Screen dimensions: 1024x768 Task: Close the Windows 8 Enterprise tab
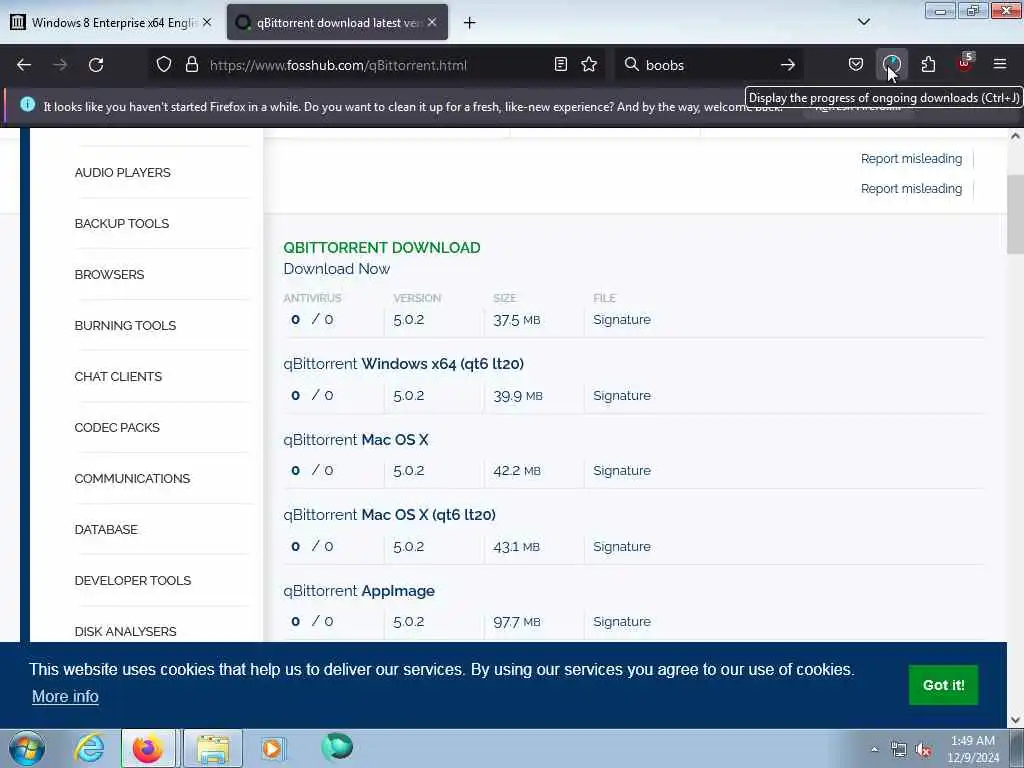pos(207,22)
